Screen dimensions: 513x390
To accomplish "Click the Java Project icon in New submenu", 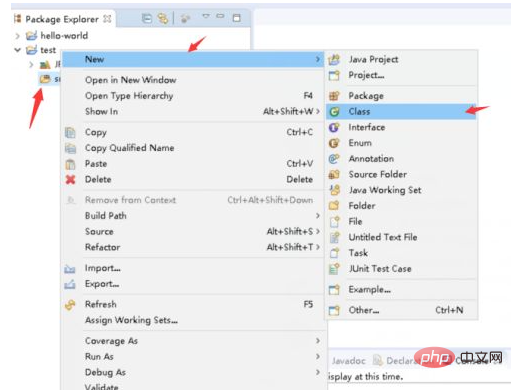I will (334, 60).
